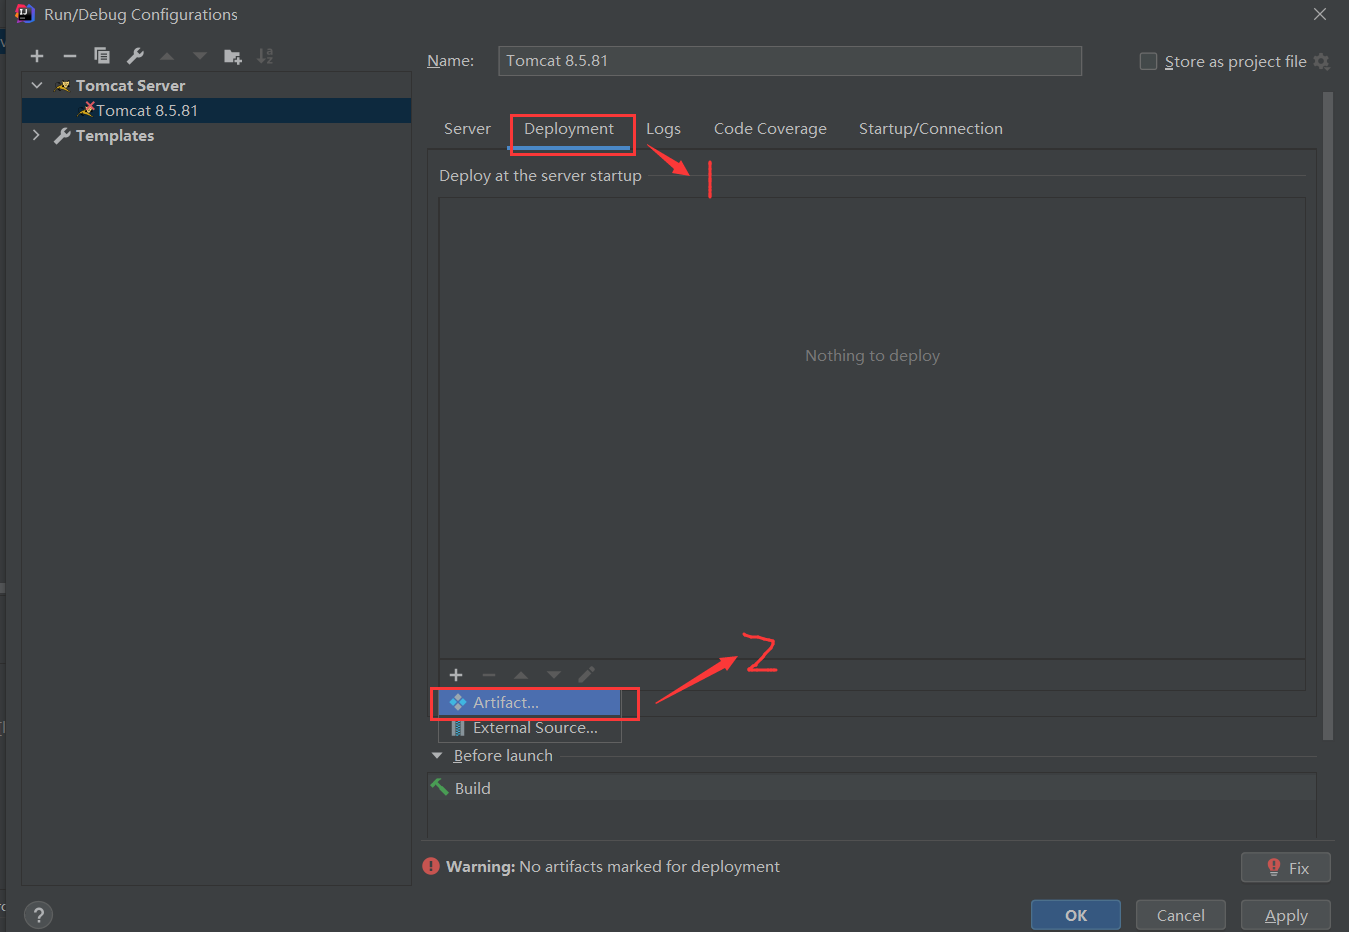Click the settings gear beside project file option
Image resolution: width=1349 pixels, height=932 pixels.
click(1322, 62)
